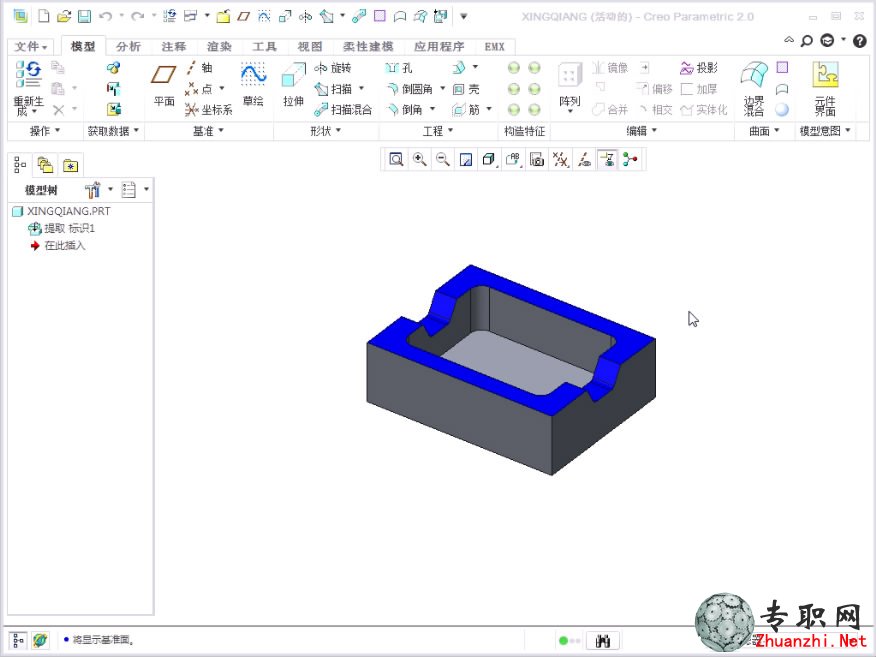
Task: Open the Pattern (阵列) tool
Action: click(x=569, y=85)
